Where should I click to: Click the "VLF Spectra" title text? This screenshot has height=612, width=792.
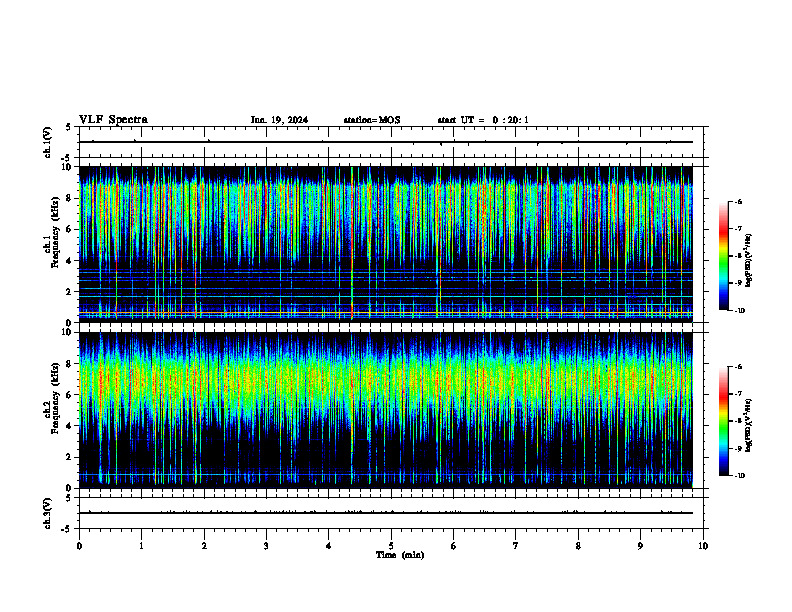tap(113, 120)
